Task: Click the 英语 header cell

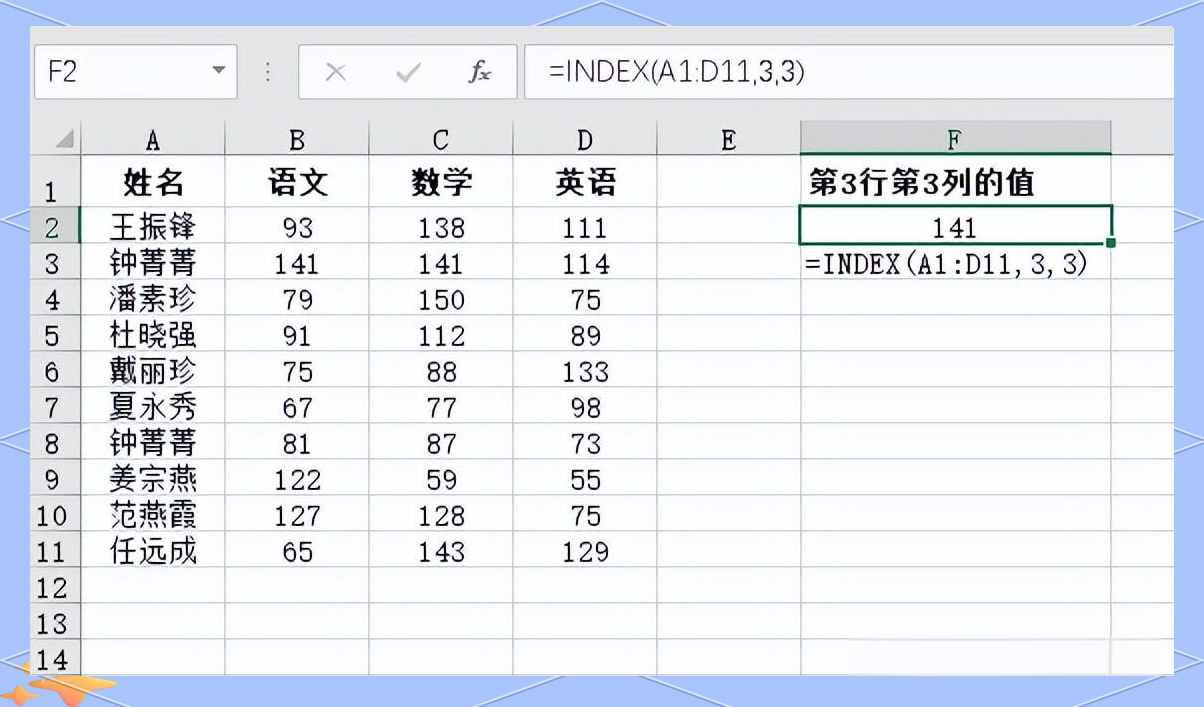Action: pos(585,182)
